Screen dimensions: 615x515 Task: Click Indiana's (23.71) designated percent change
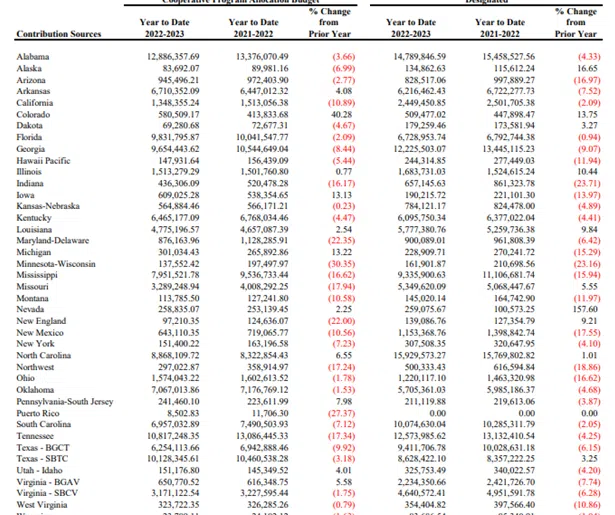pyautogui.click(x=587, y=184)
